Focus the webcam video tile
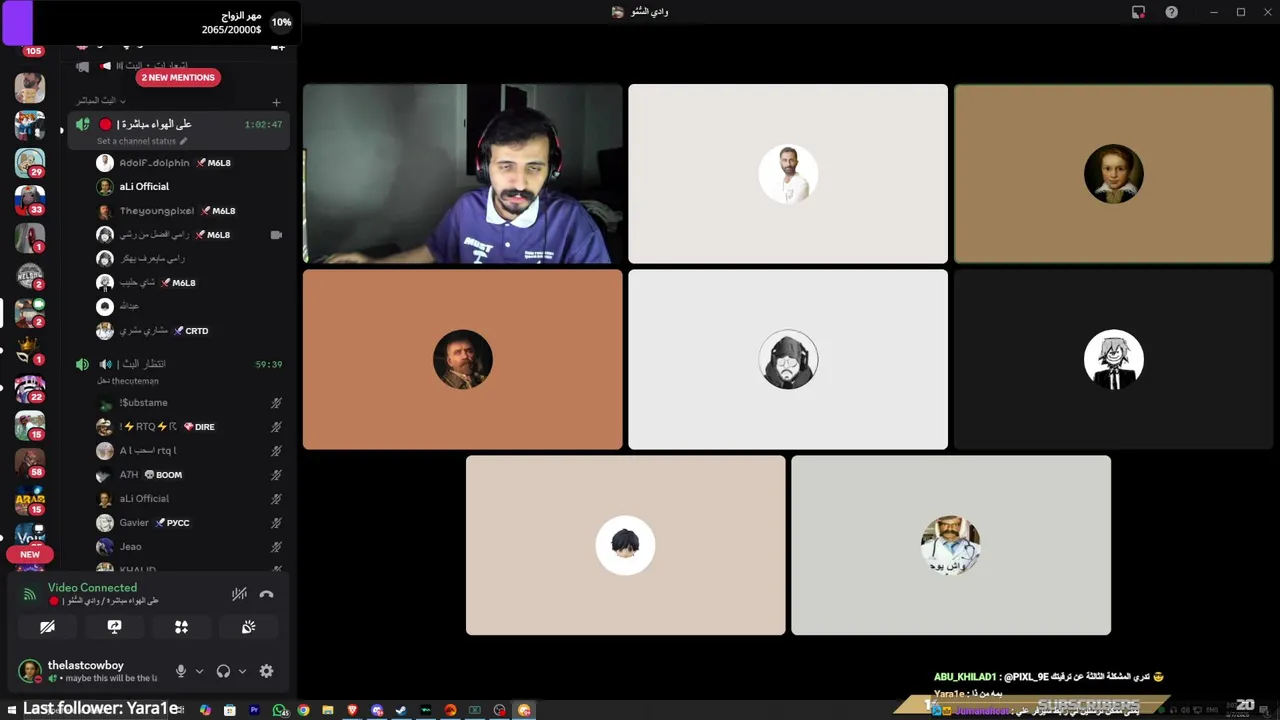The width and height of the screenshot is (1280, 720). click(463, 174)
